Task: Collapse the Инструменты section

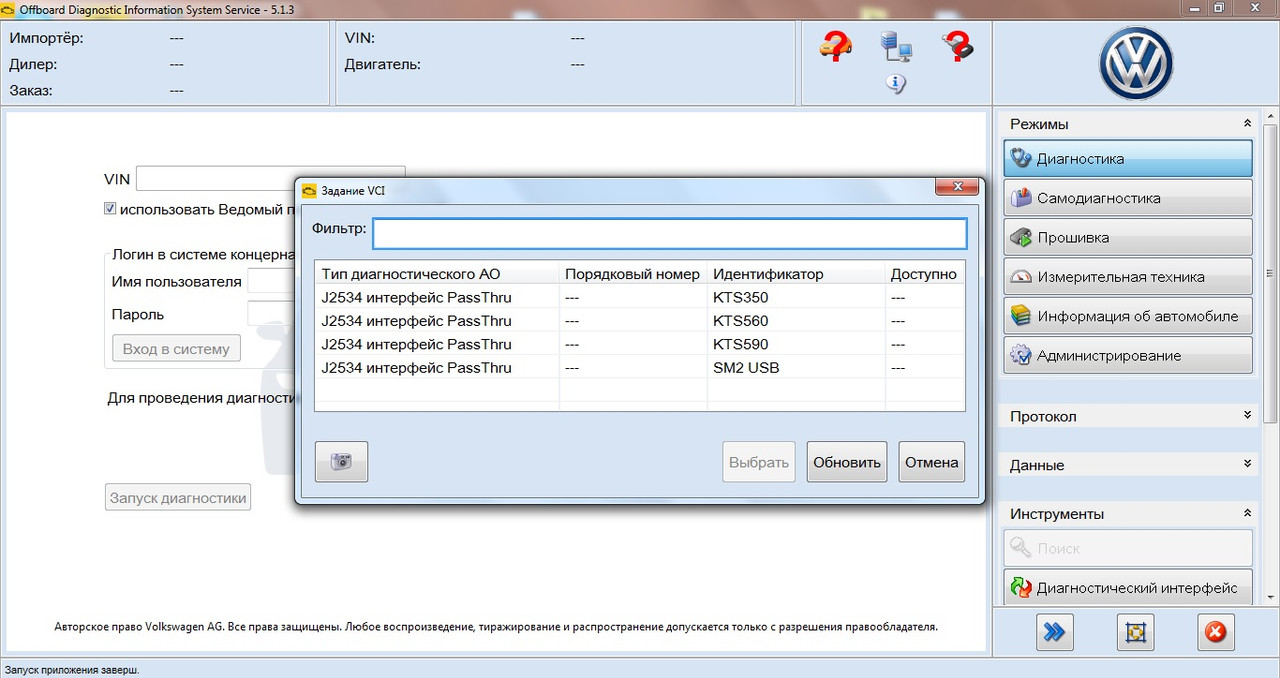Action: pyautogui.click(x=1247, y=513)
